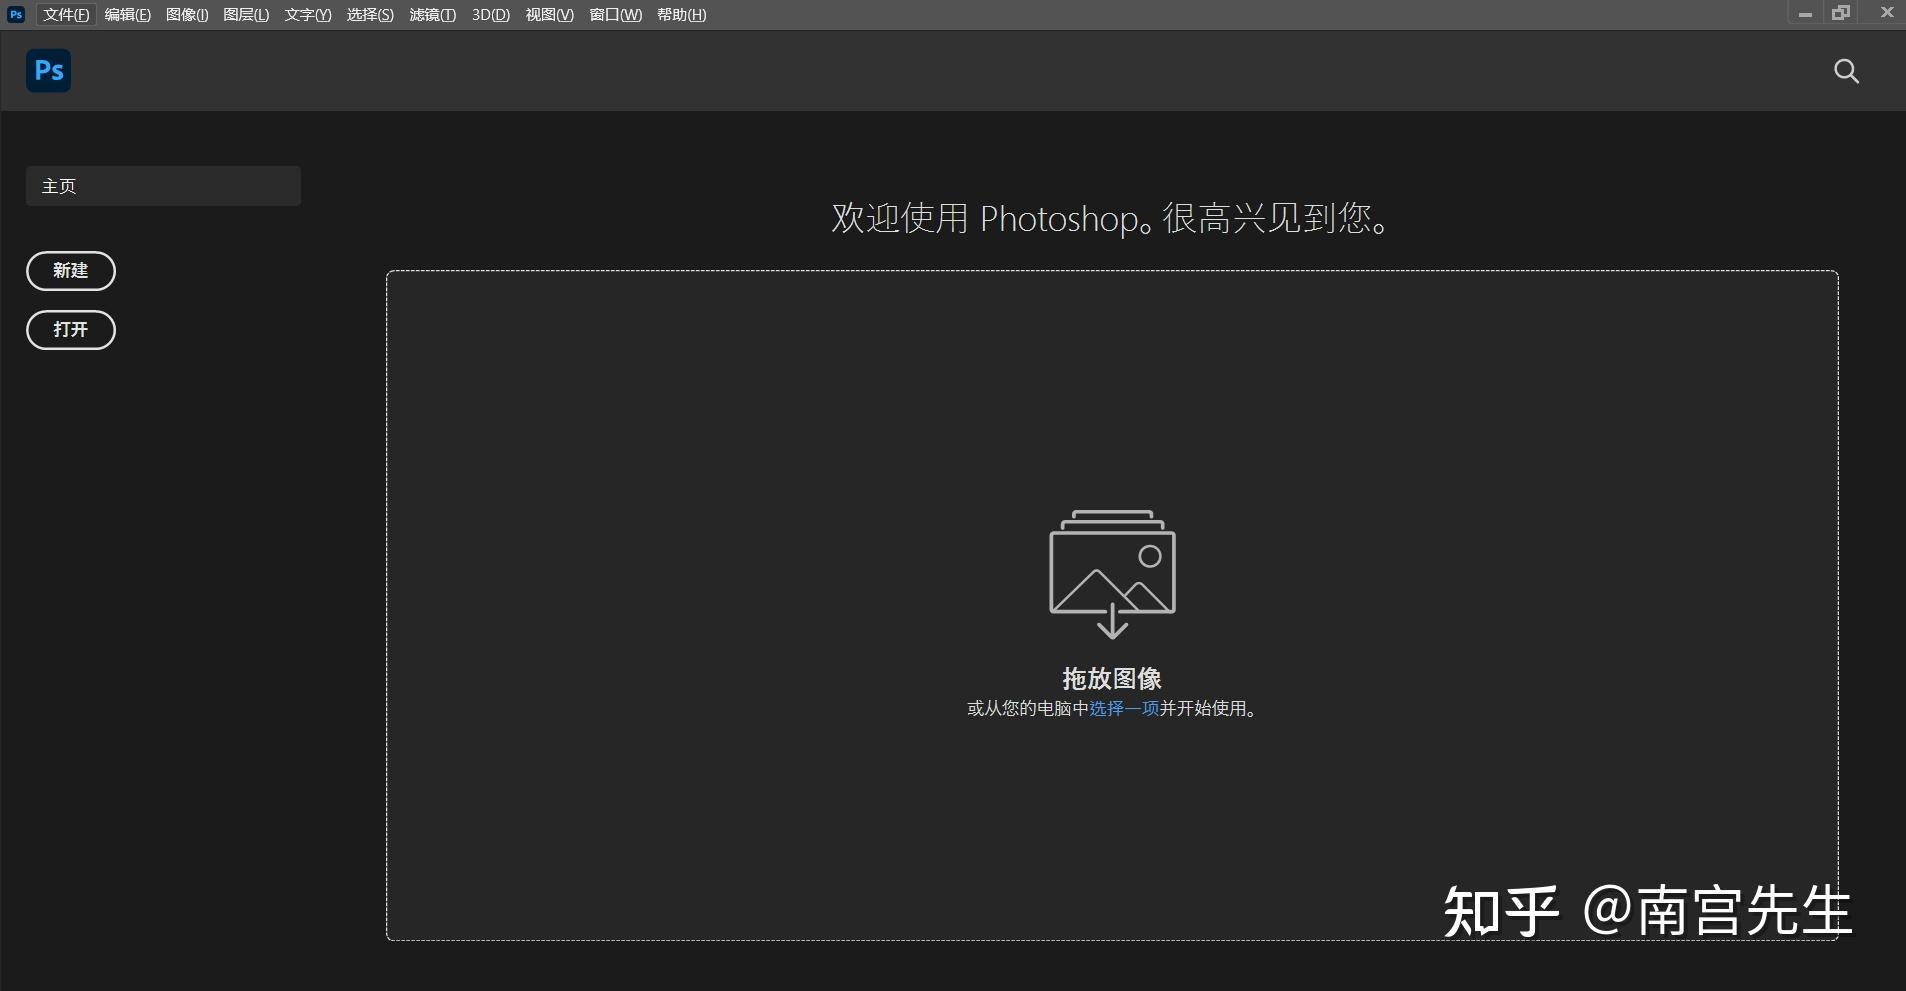
Task: Click the 新建 (New) button
Action: click(x=71, y=270)
